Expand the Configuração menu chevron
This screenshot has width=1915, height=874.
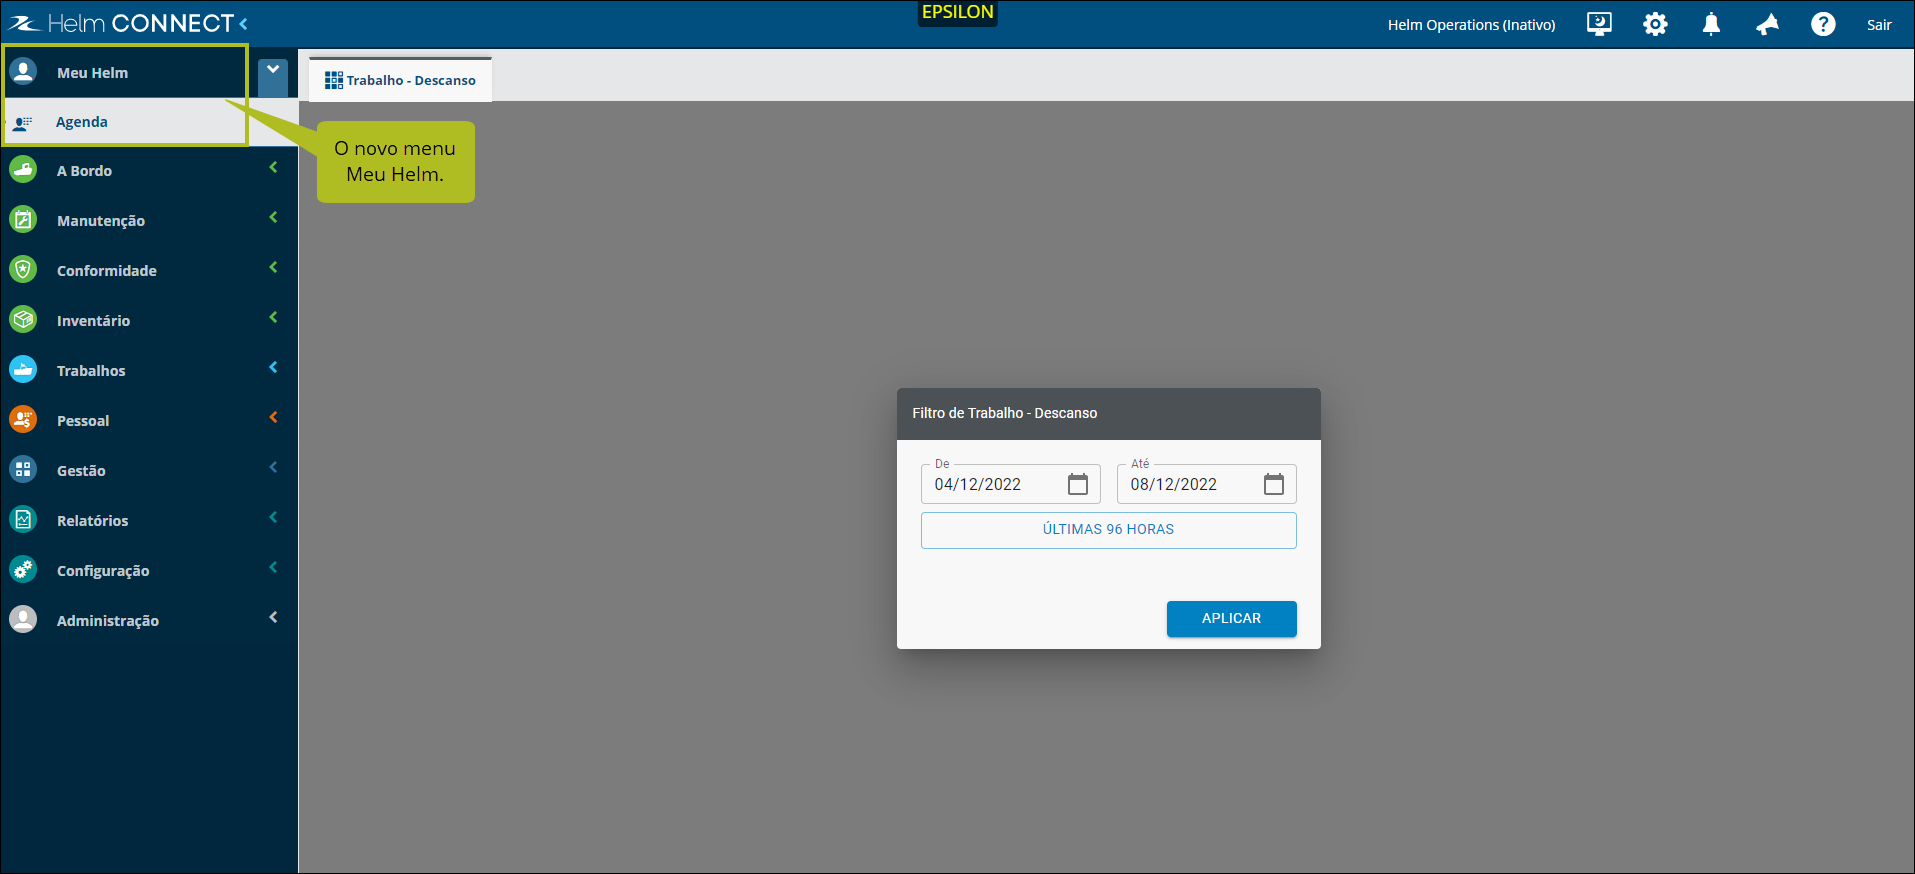(273, 568)
